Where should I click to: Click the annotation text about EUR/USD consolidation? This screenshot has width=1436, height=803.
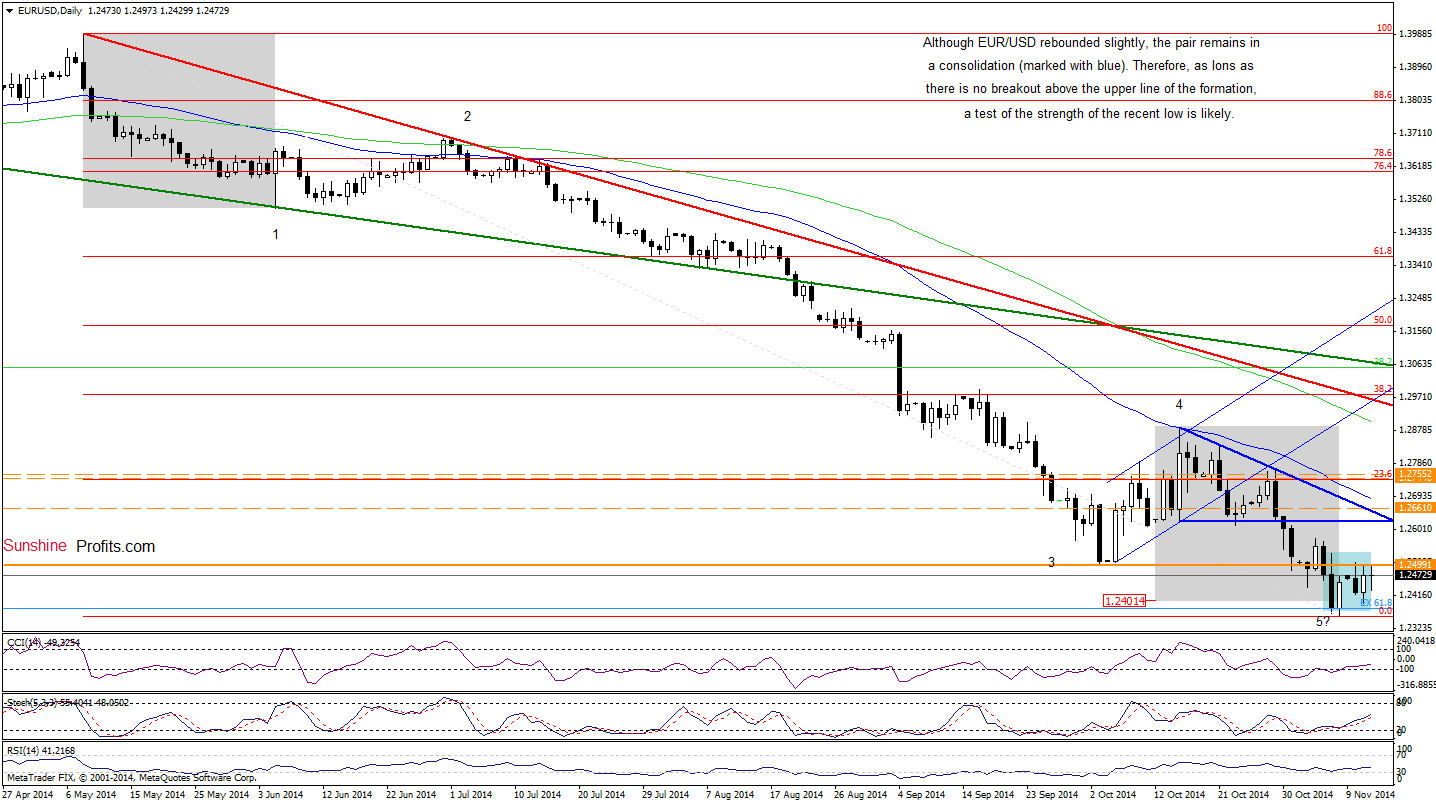tap(1091, 79)
